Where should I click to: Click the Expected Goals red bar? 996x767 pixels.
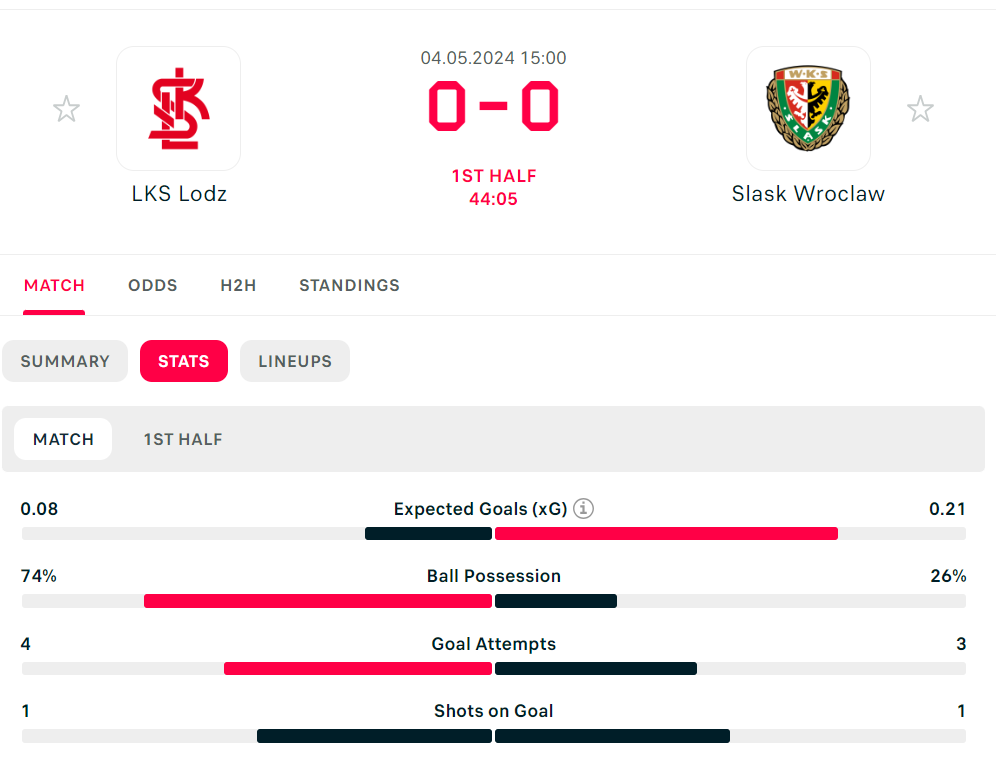point(666,534)
